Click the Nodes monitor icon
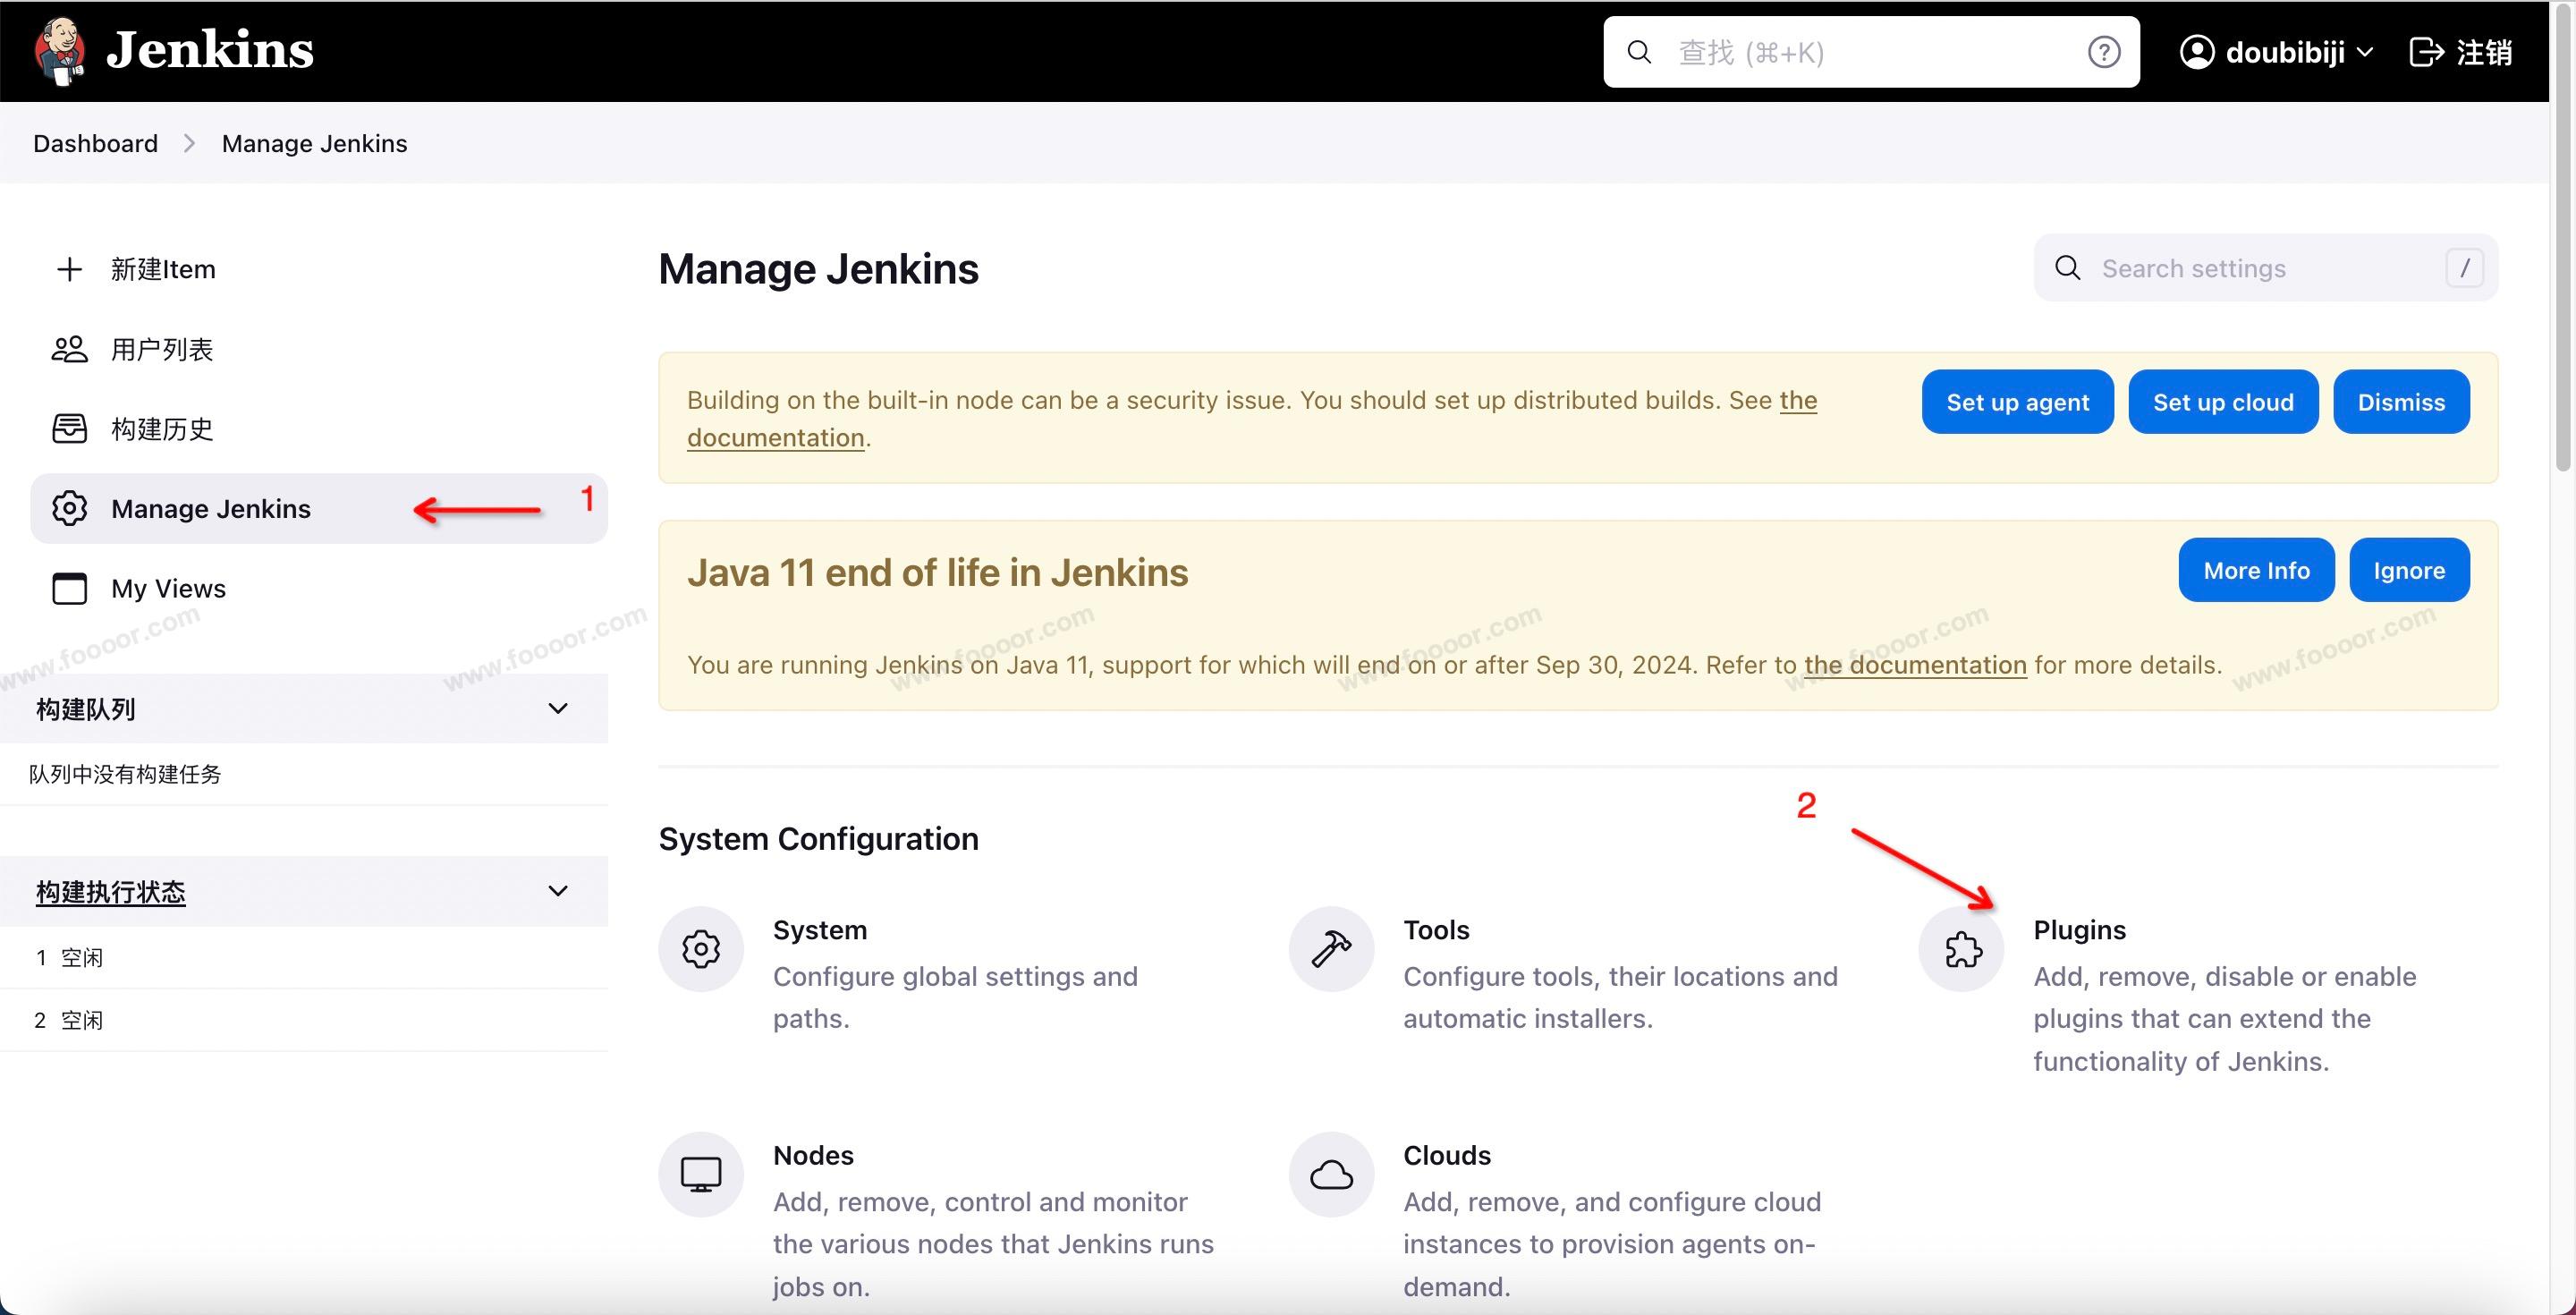The image size is (2576, 1315). [701, 1174]
